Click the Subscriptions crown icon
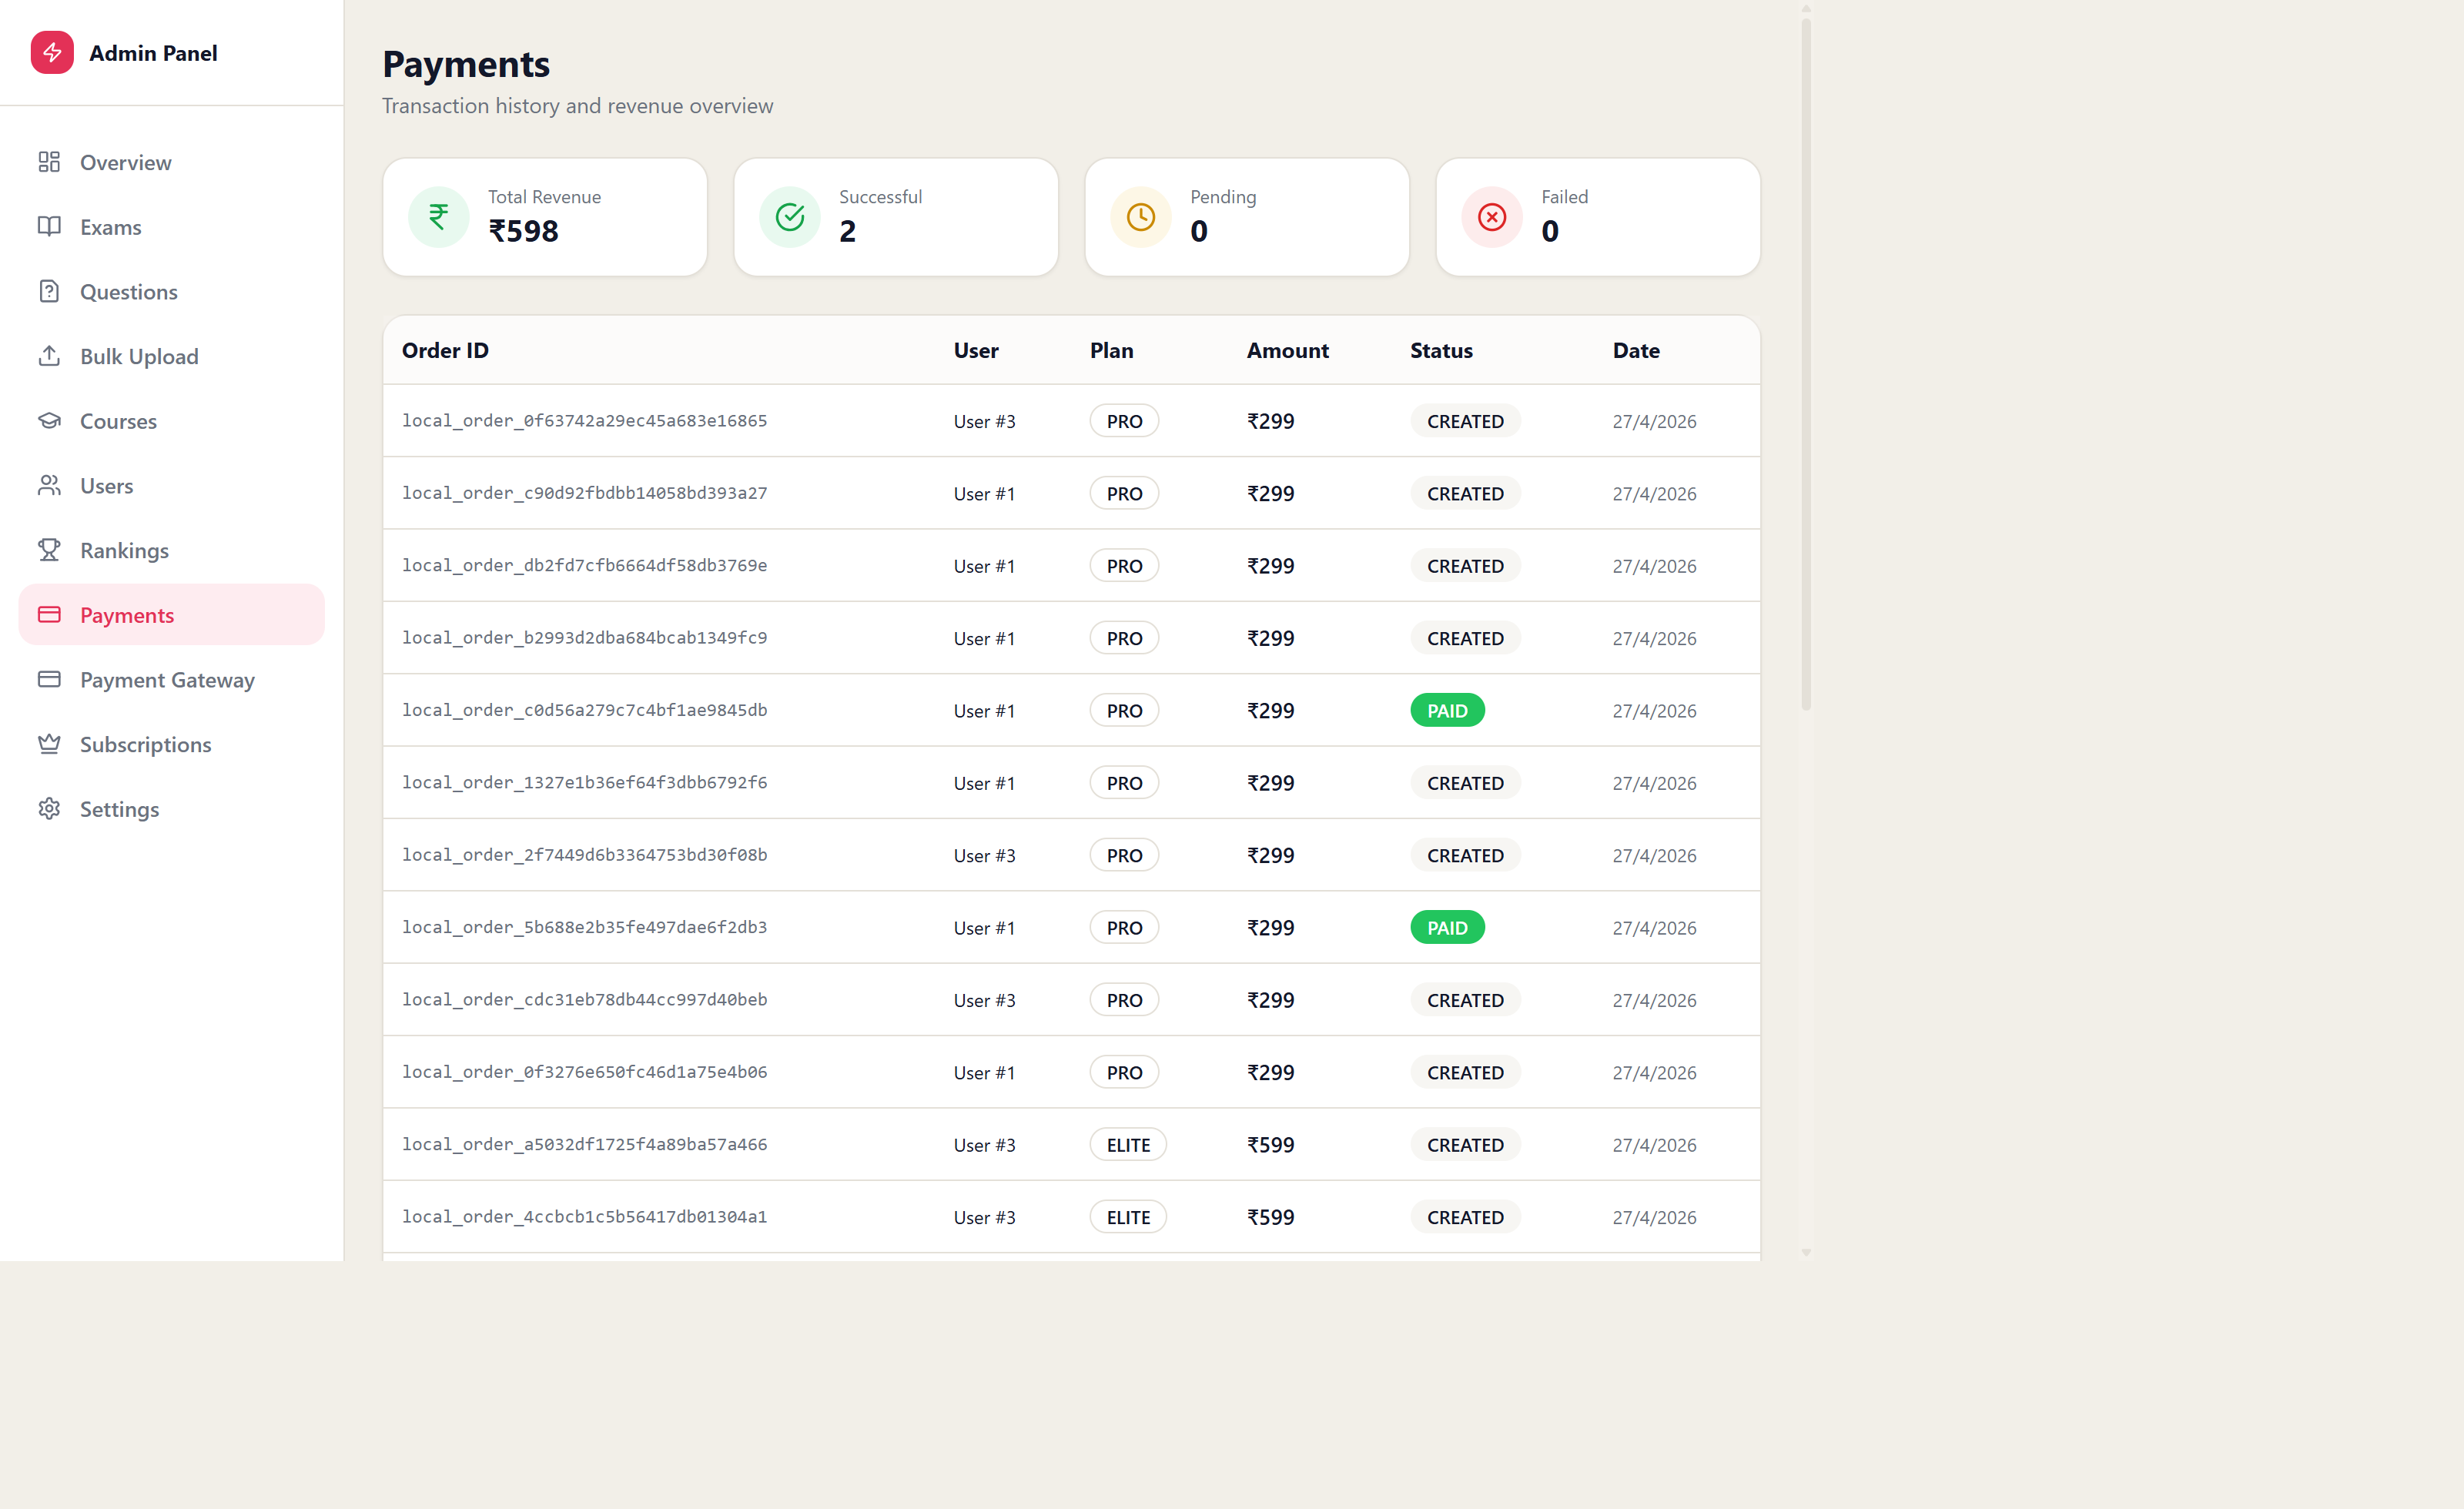 pyautogui.click(x=49, y=744)
